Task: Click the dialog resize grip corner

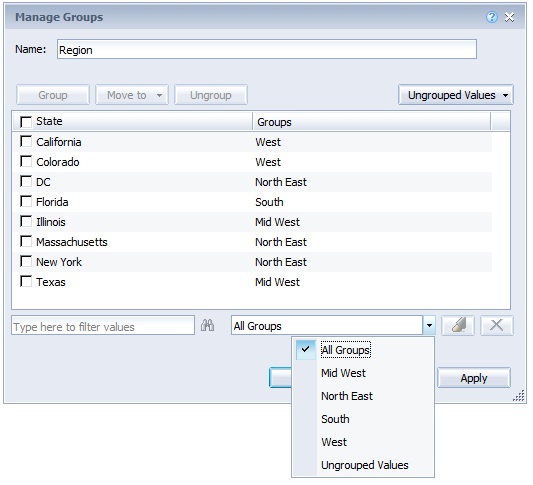Action: pos(519,396)
